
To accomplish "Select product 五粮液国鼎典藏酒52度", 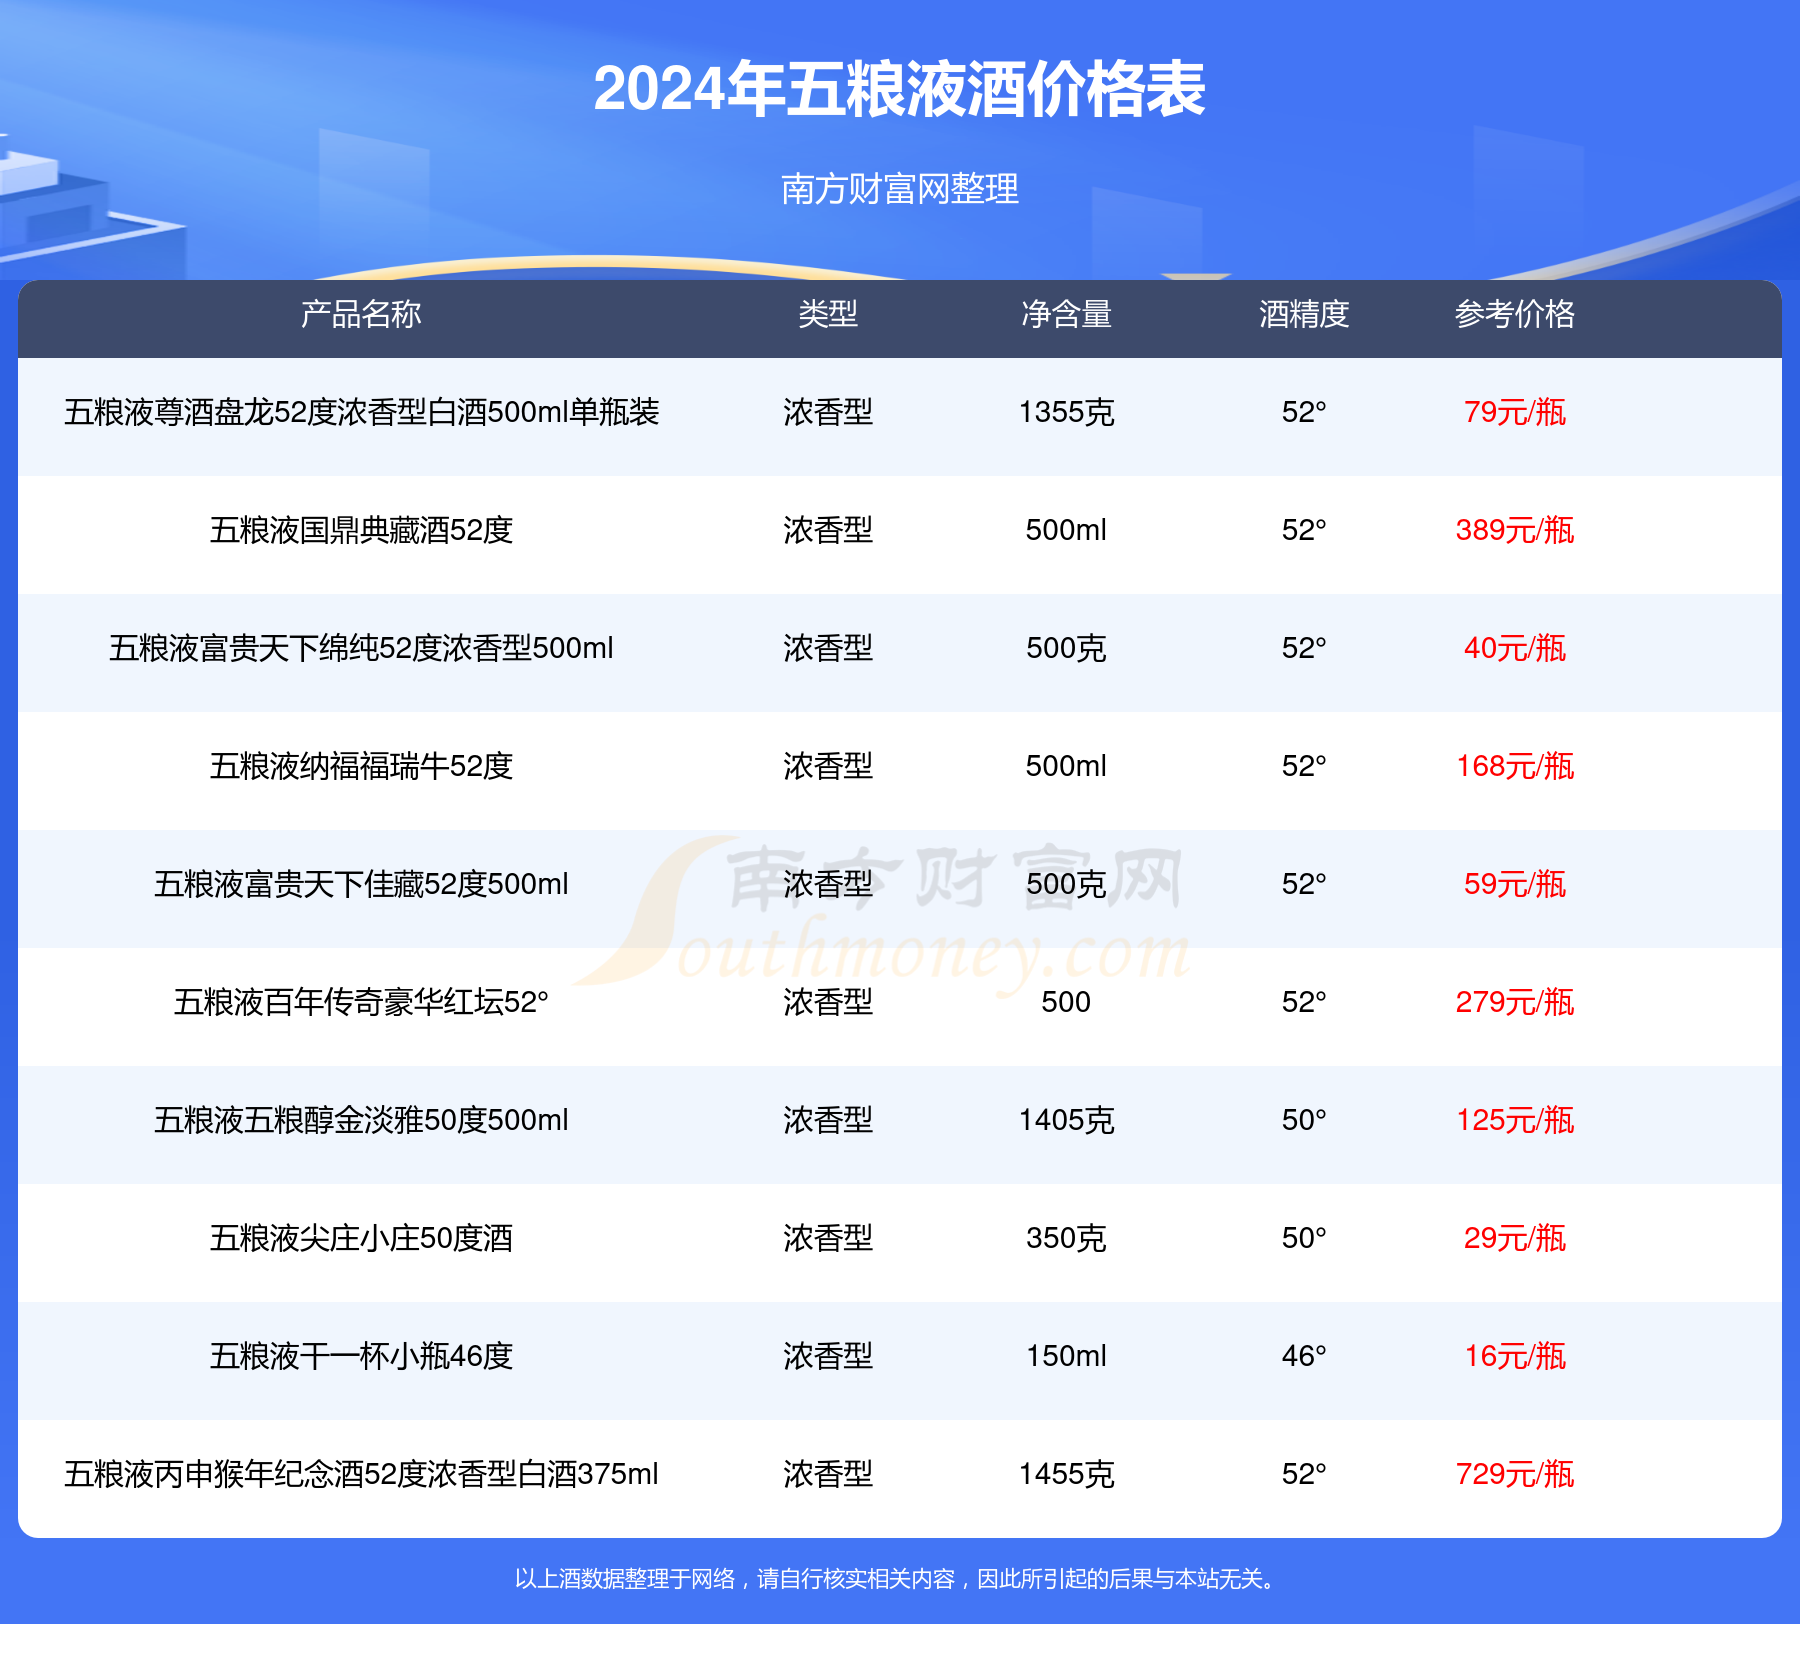I will [361, 530].
